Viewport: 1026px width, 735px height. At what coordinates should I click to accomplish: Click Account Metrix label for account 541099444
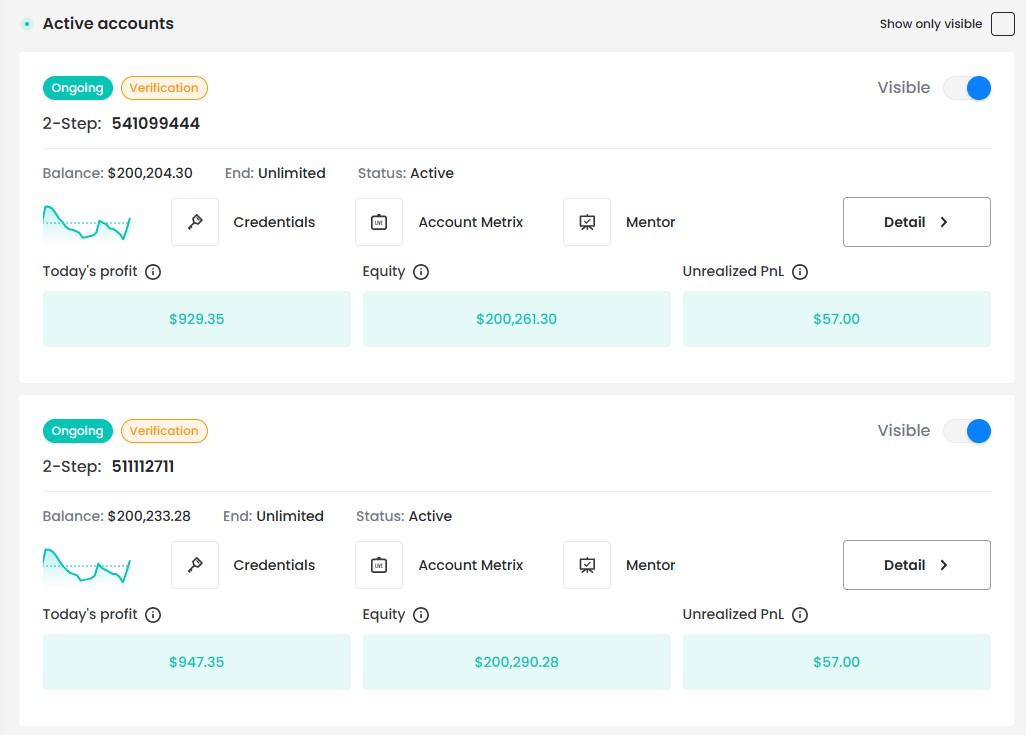click(470, 222)
